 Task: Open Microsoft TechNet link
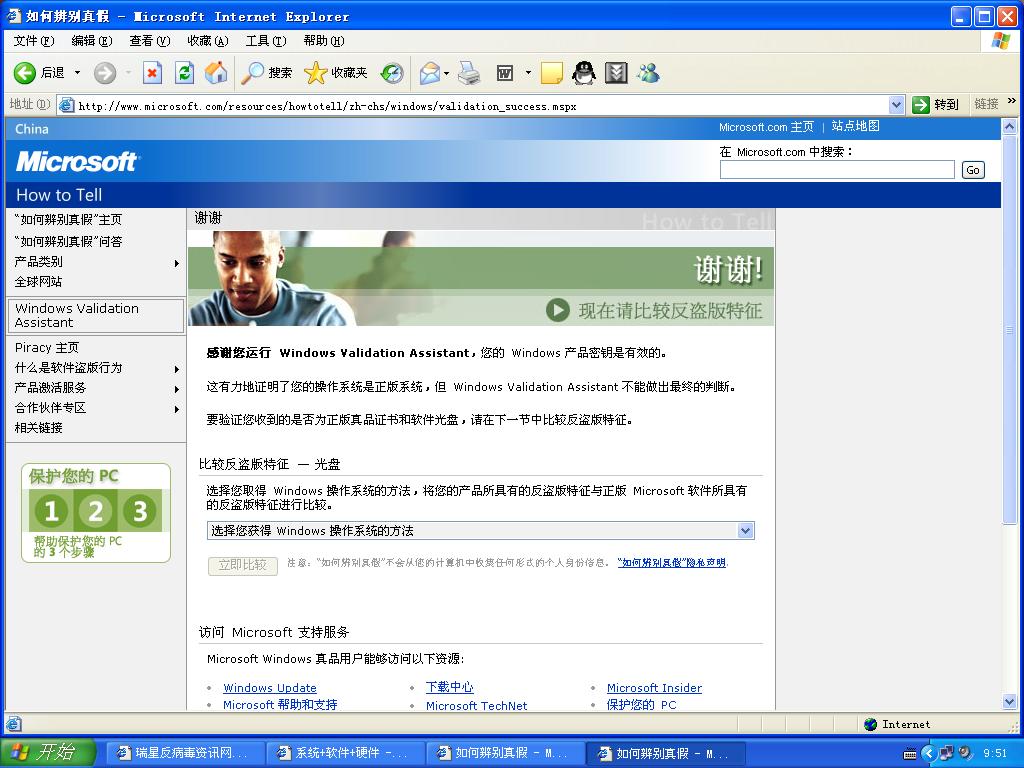point(477,705)
